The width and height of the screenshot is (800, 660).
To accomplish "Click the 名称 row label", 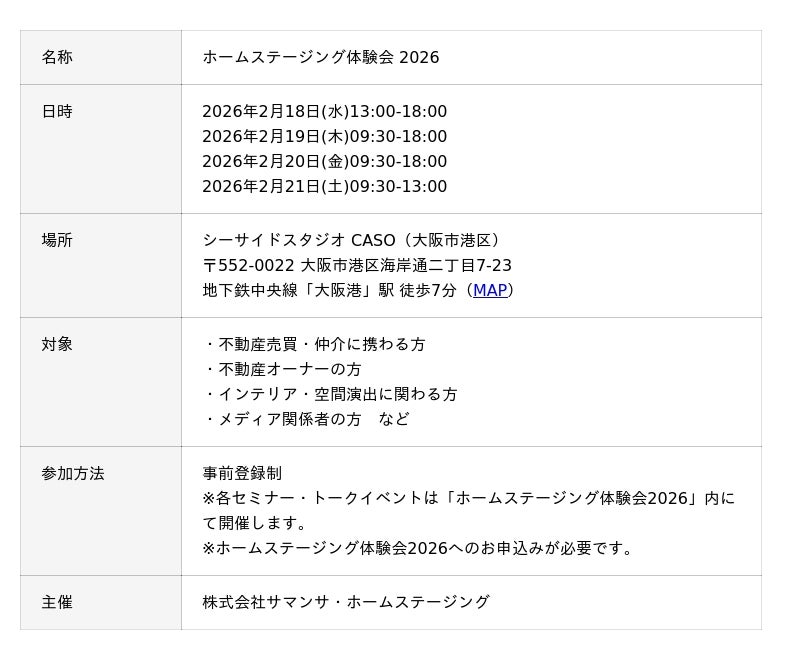I will click(57, 57).
